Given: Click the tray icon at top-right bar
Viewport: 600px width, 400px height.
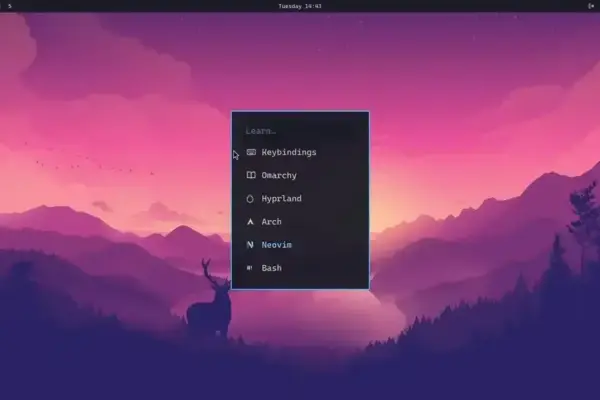Looking at the screenshot, I should [x=591, y=6].
